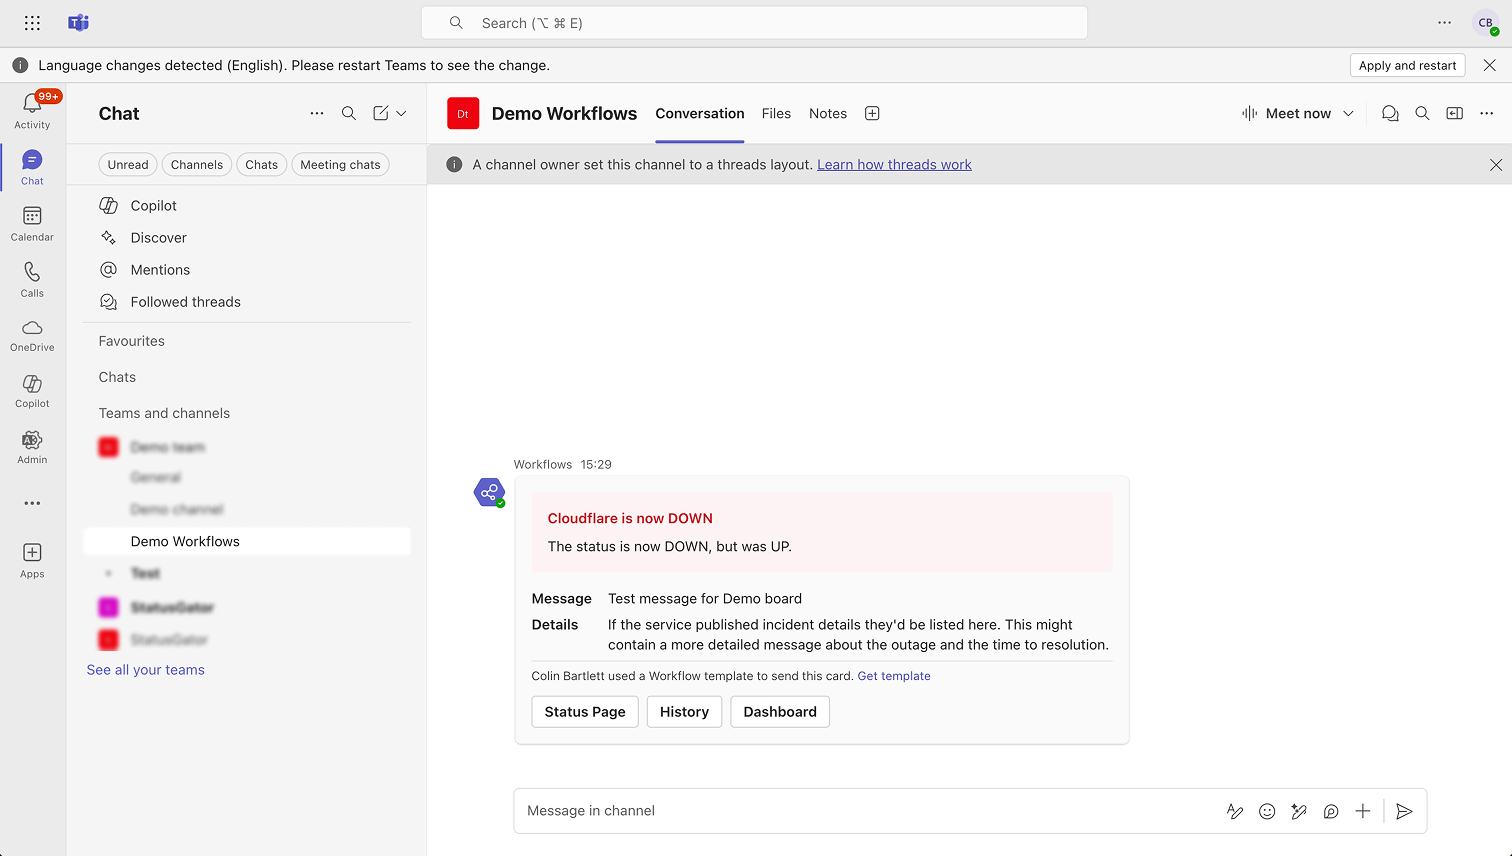Open the emoji picker
Image resolution: width=1512 pixels, height=856 pixels.
pos(1267,811)
